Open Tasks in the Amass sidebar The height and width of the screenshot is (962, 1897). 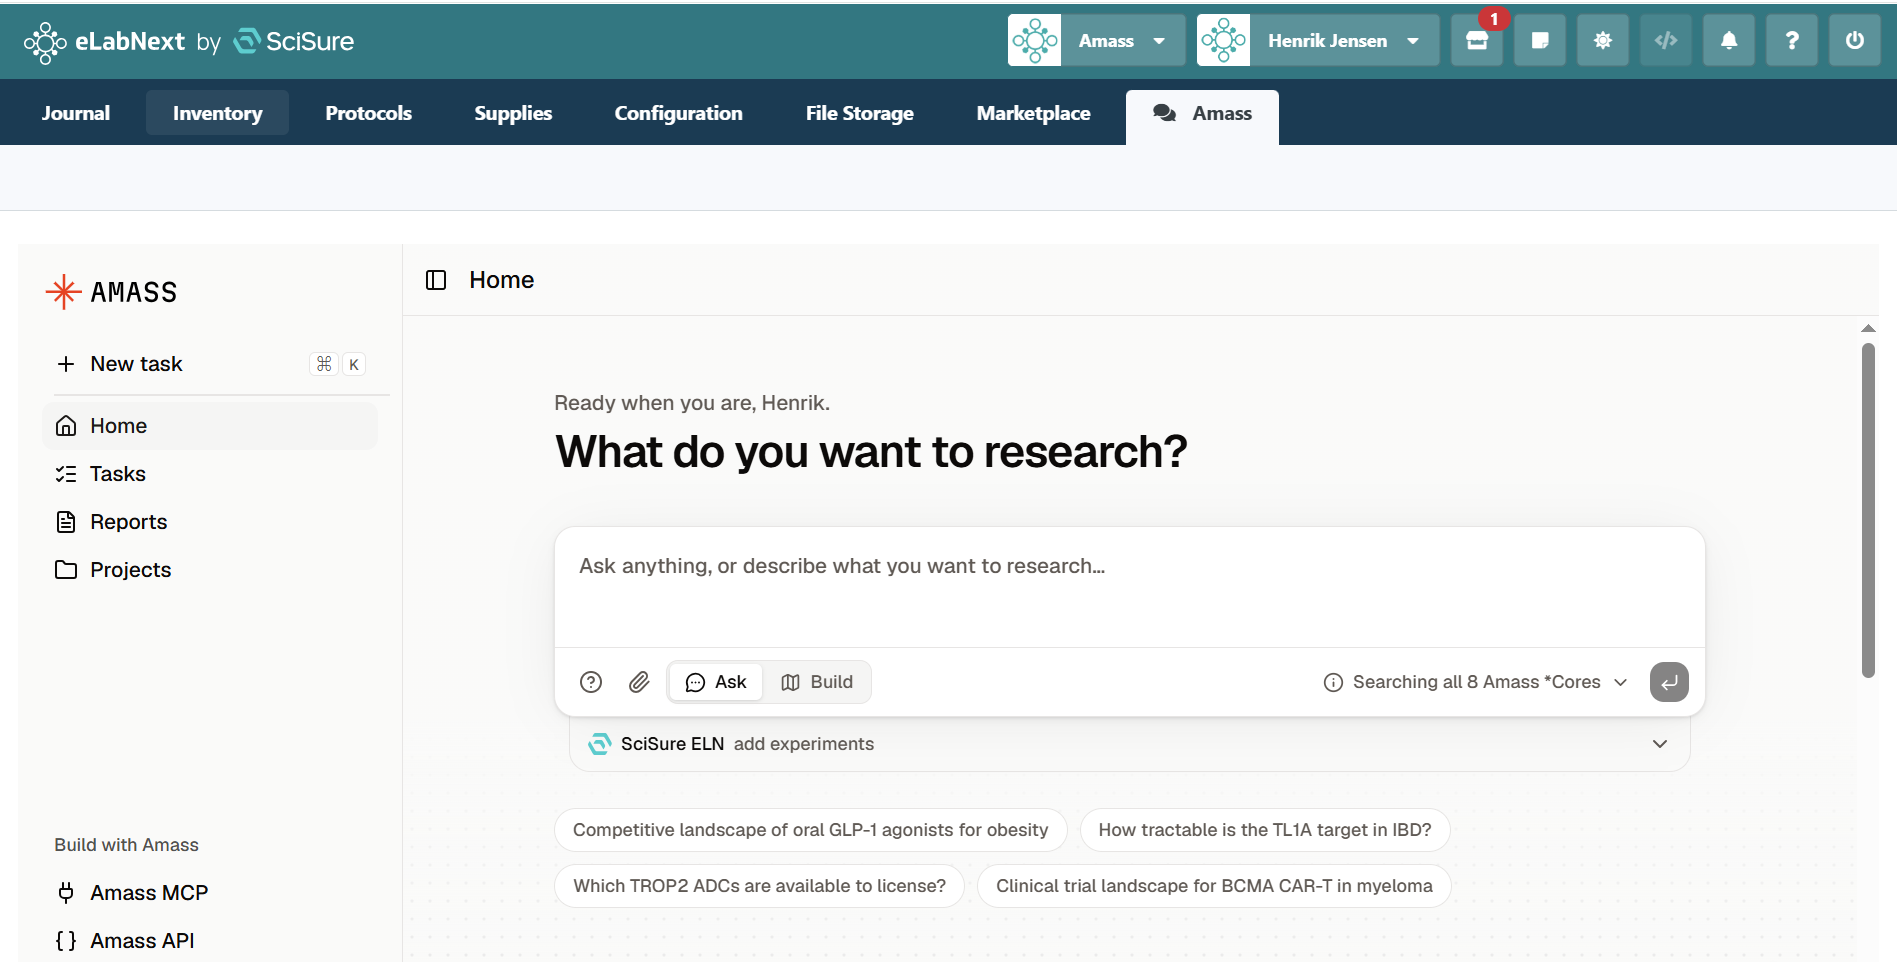click(x=210, y=474)
